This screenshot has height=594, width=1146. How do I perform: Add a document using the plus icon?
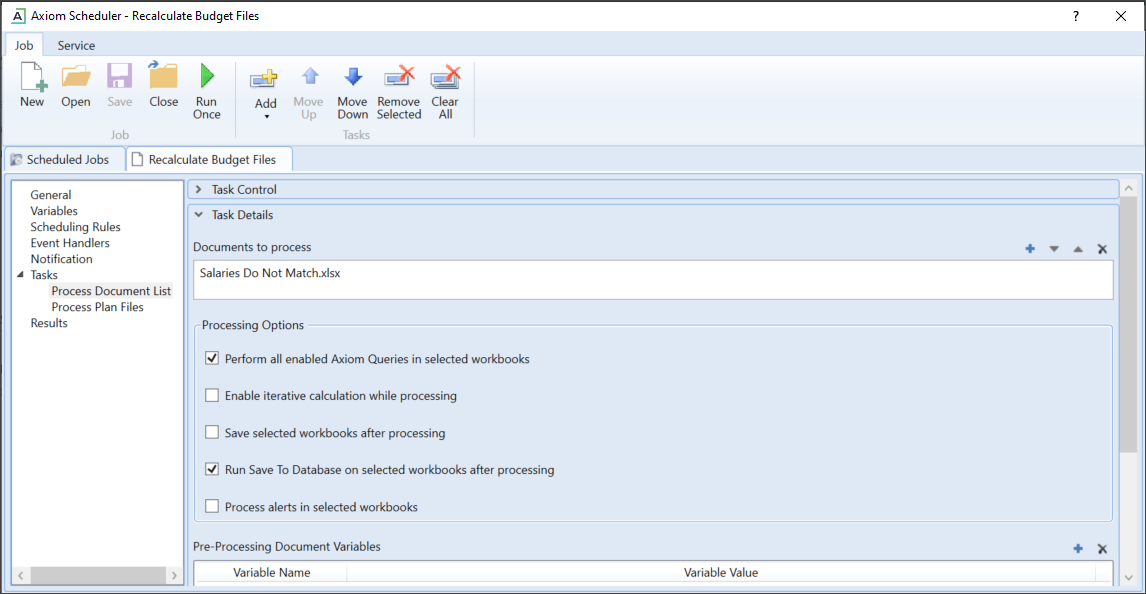point(1030,249)
